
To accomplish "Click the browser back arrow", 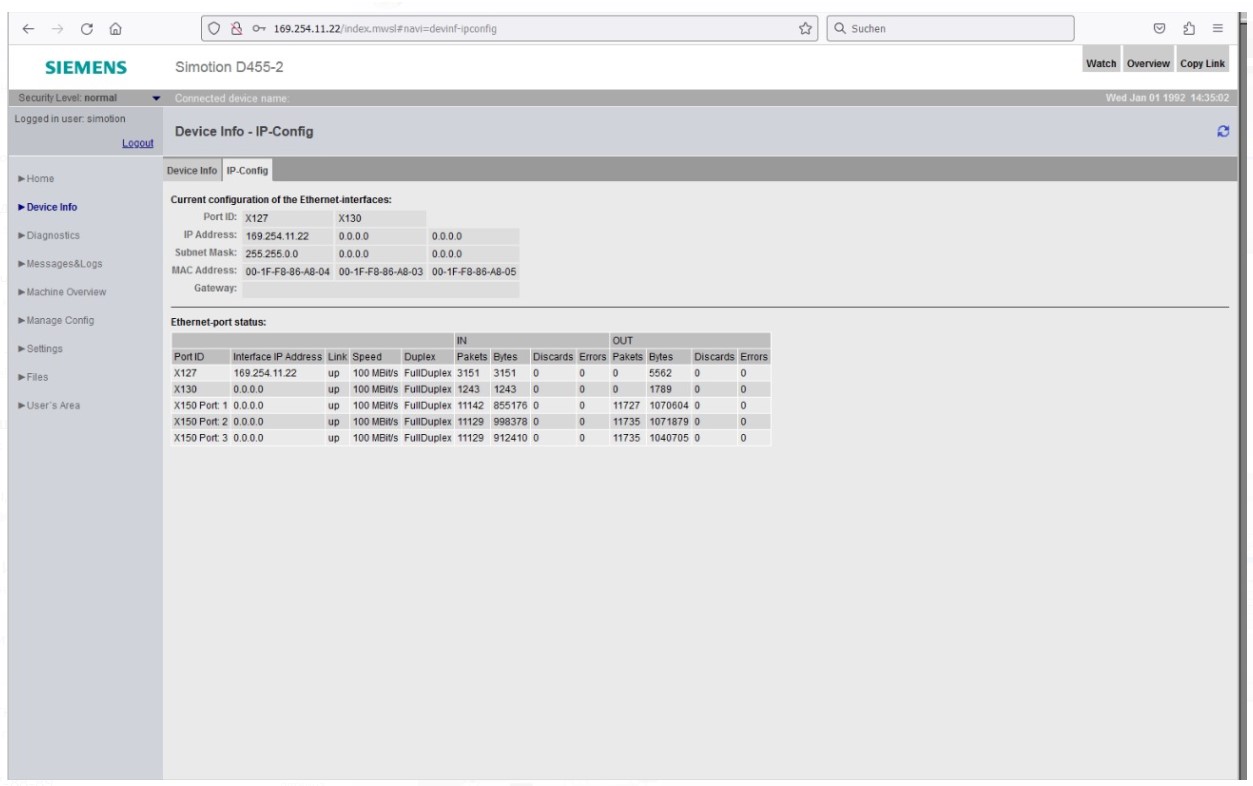I will point(27,29).
